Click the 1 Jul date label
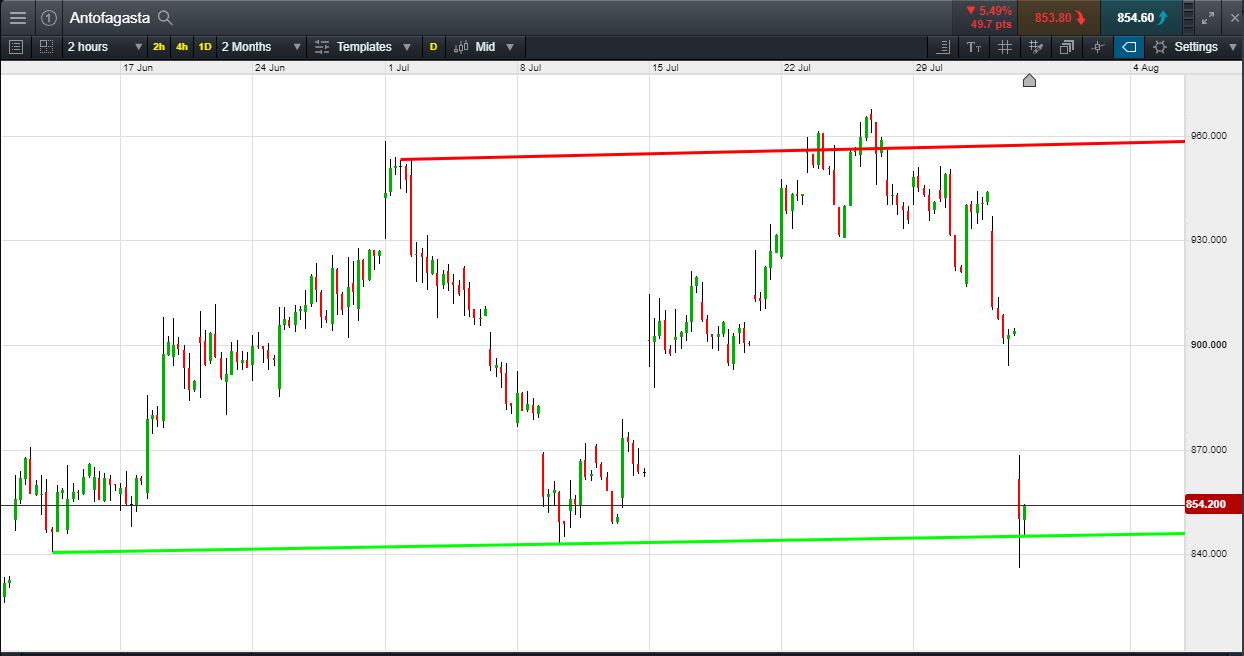 (399, 68)
